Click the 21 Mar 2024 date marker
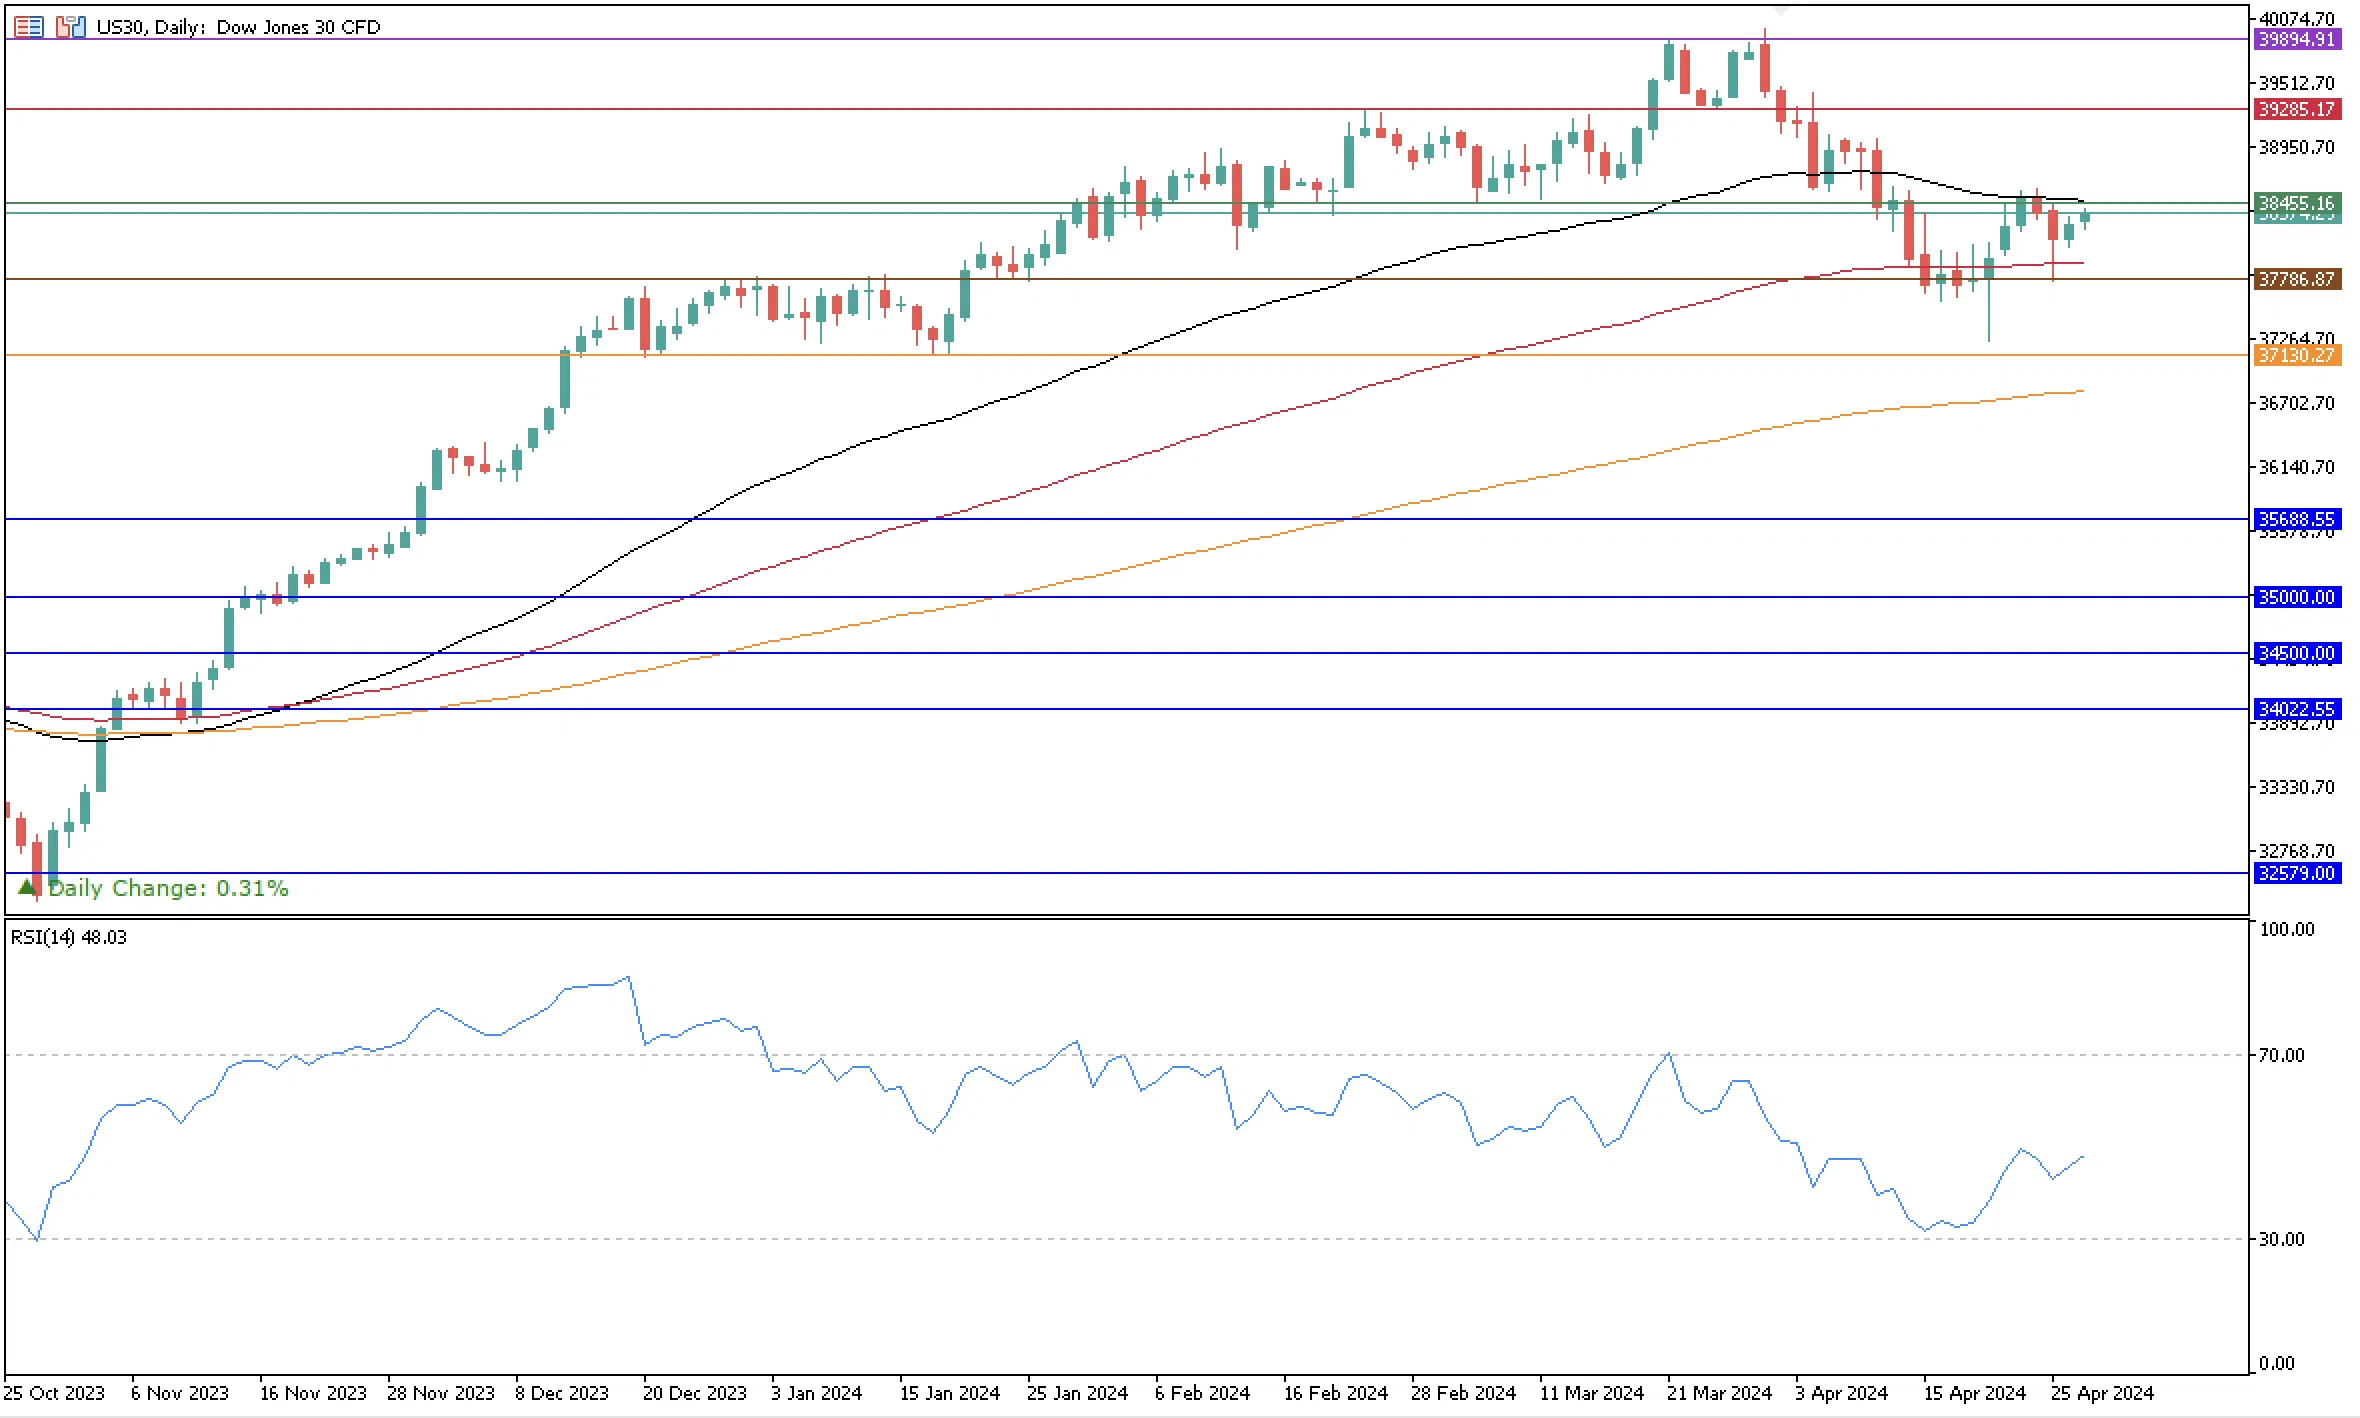 (x=1719, y=1393)
